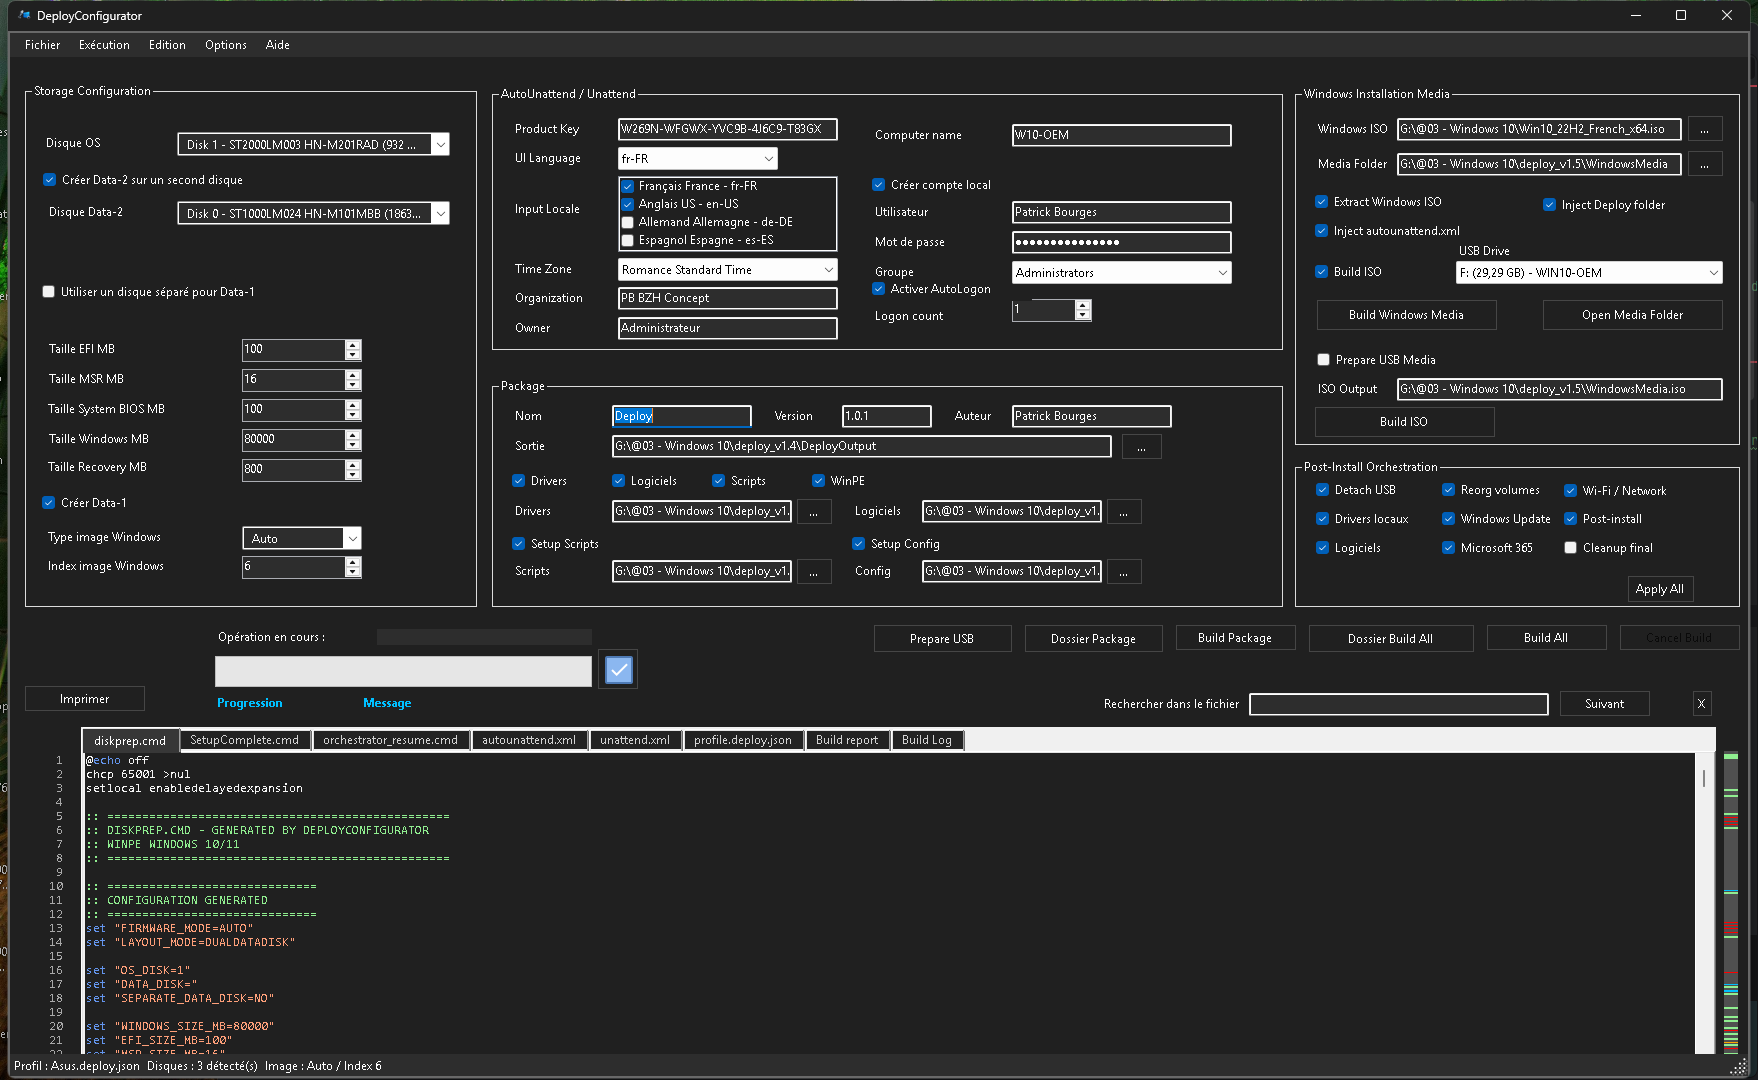Click Apply All button
The image size is (1758, 1080).
pos(1660,590)
